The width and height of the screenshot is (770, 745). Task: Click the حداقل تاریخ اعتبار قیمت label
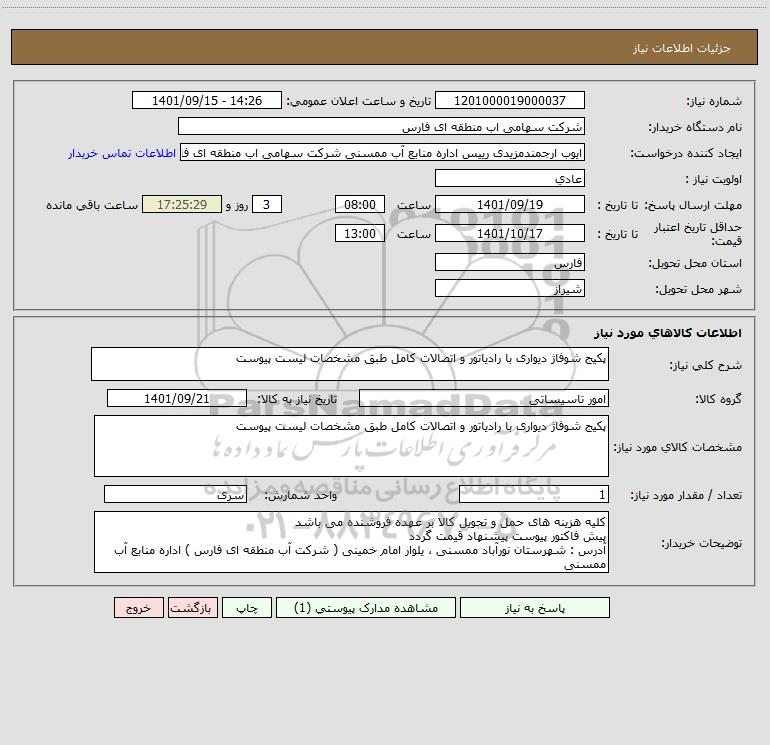[698, 234]
